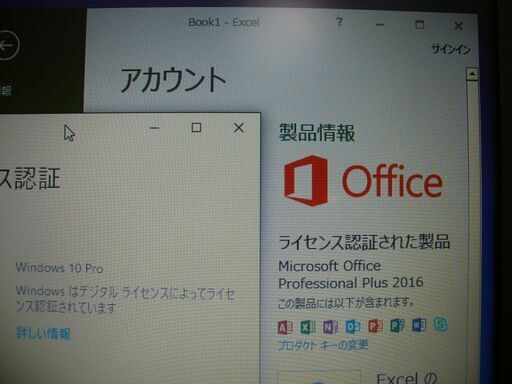Click the PowerPoint app icon
This screenshot has height=384, width=512.
375,326
